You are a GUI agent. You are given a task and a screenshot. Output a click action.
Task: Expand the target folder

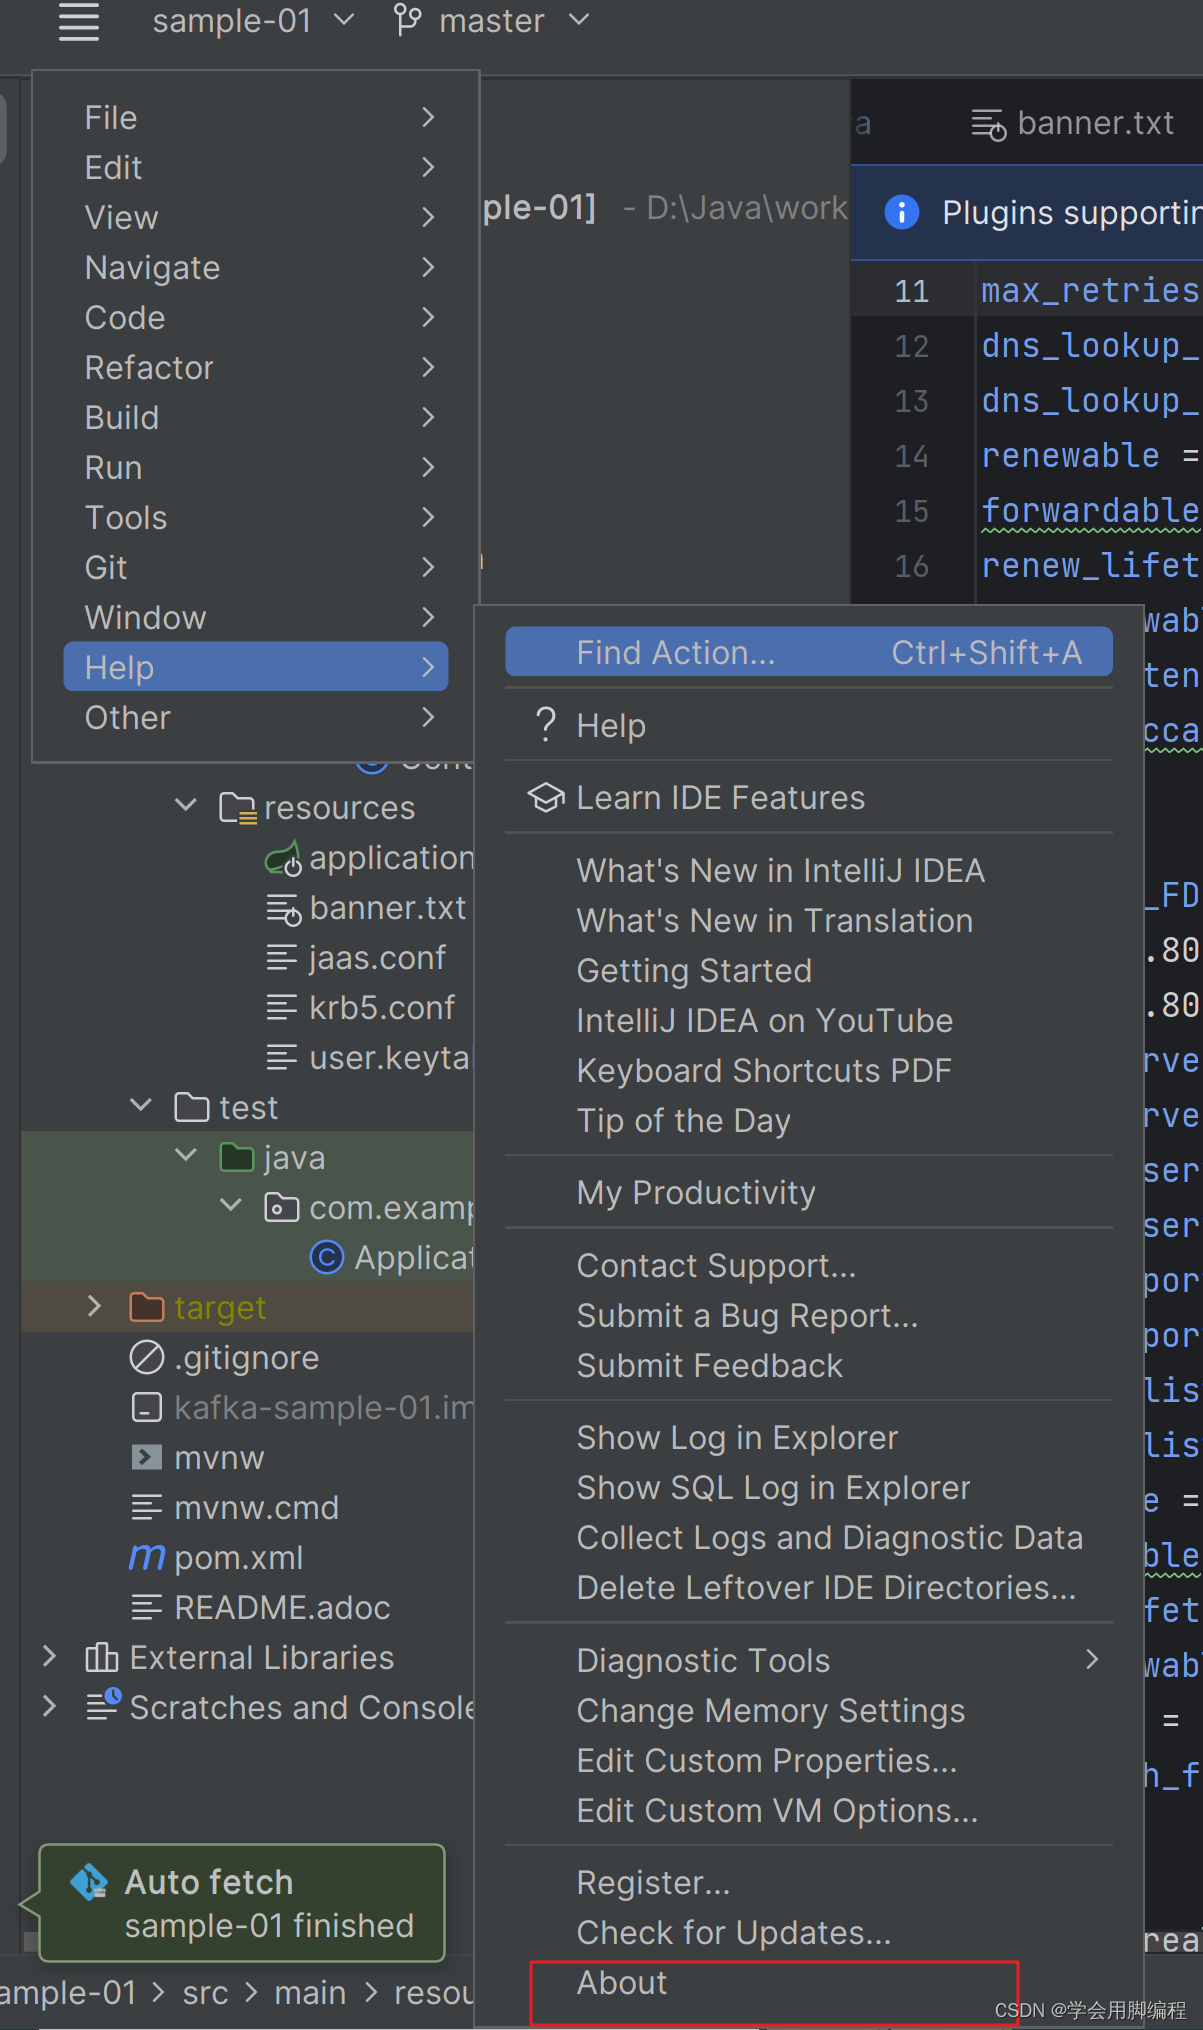95,1306
